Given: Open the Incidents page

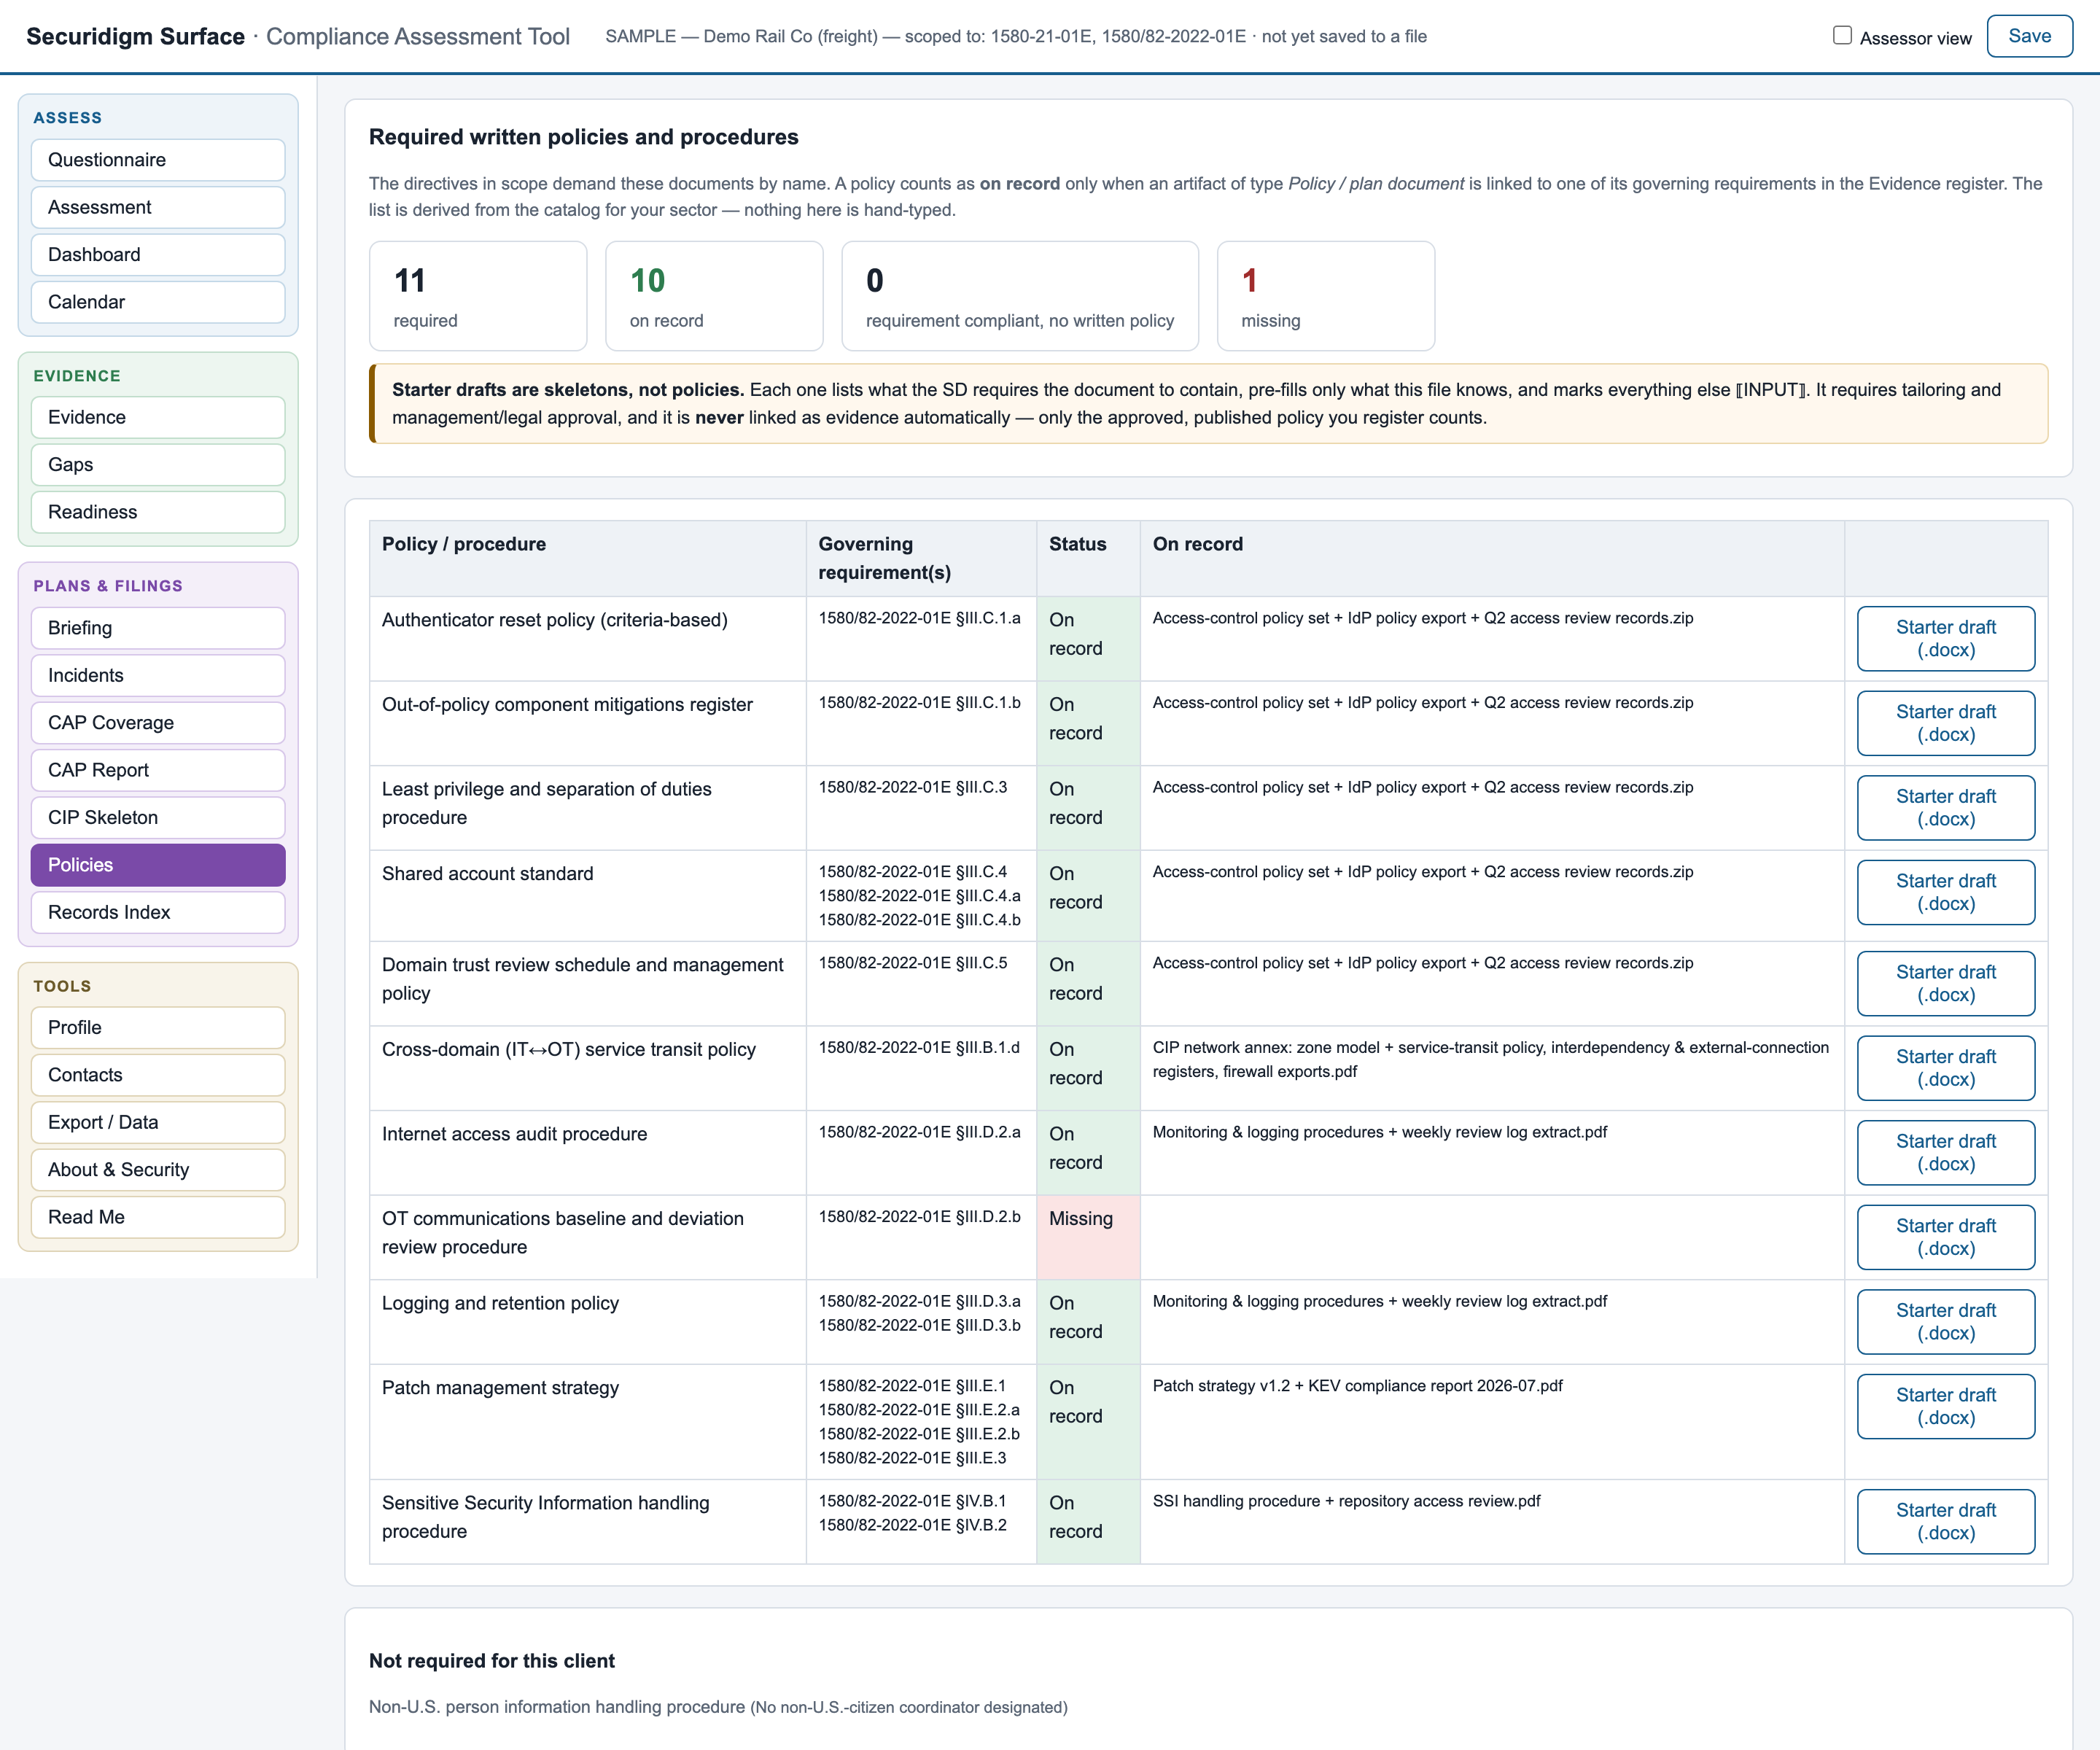Looking at the screenshot, I should click(158, 675).
